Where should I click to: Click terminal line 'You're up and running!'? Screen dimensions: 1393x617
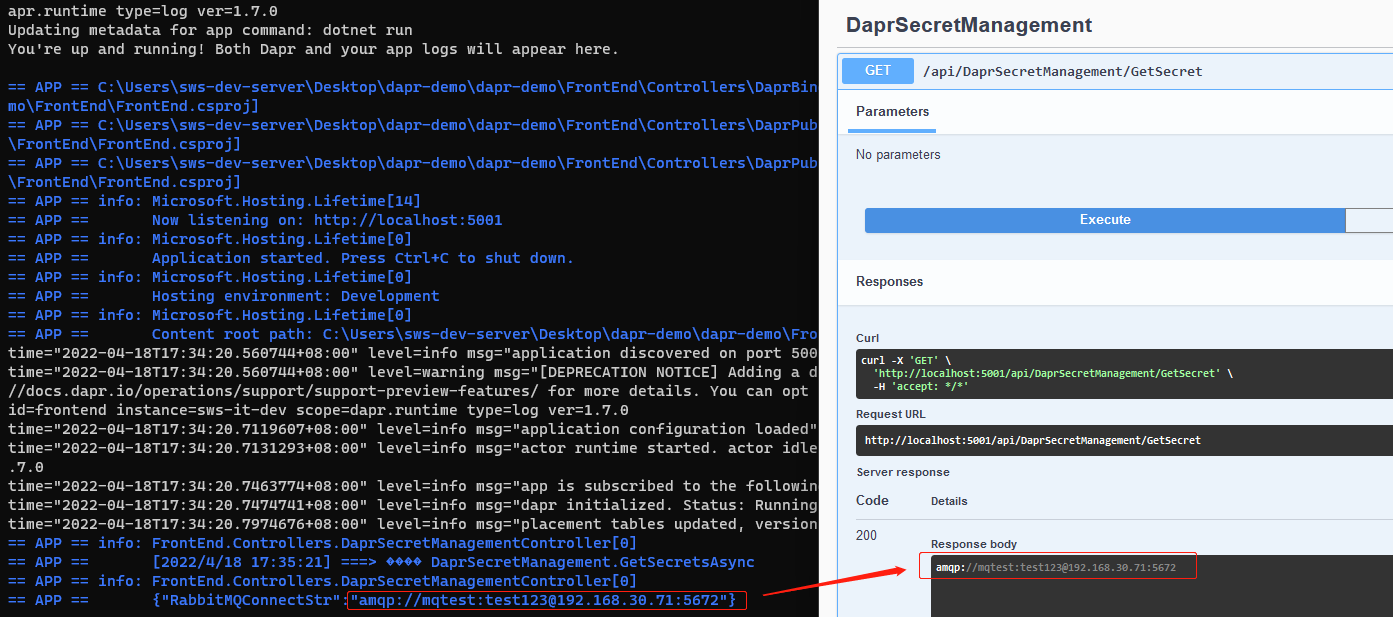pos(313,49)
